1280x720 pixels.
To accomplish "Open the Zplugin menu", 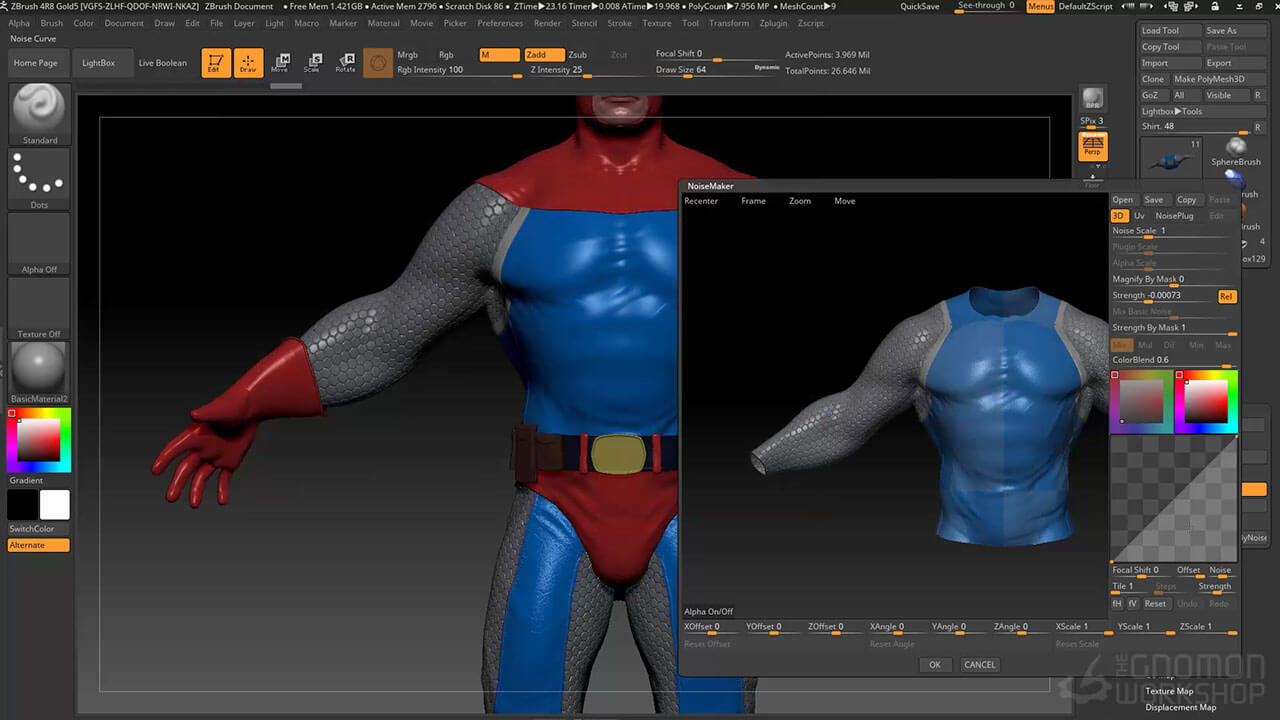I will (x=773, y=23).
